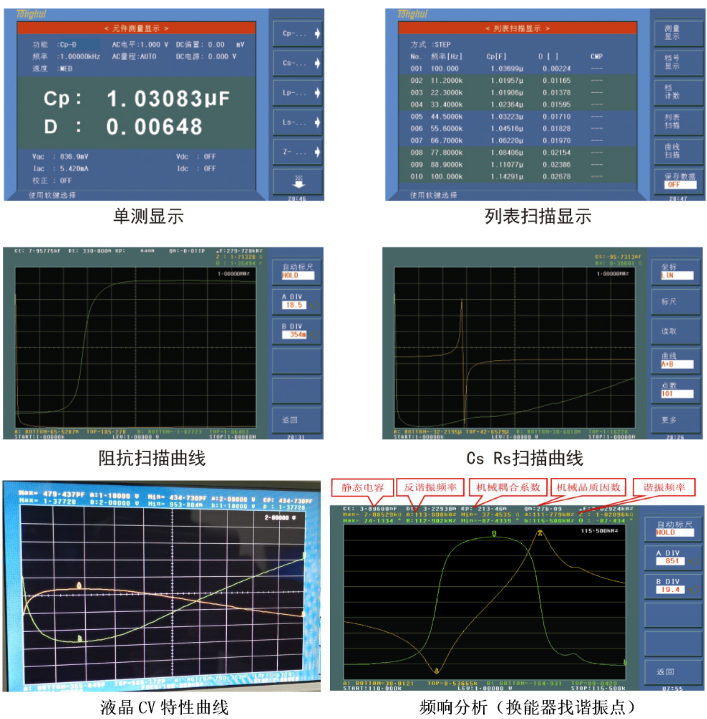Viewport: 707px width, 719px height.
Task: Toggle 自动标尺 HOLD in frequency response screen
Action: click(x=674, y=528)
